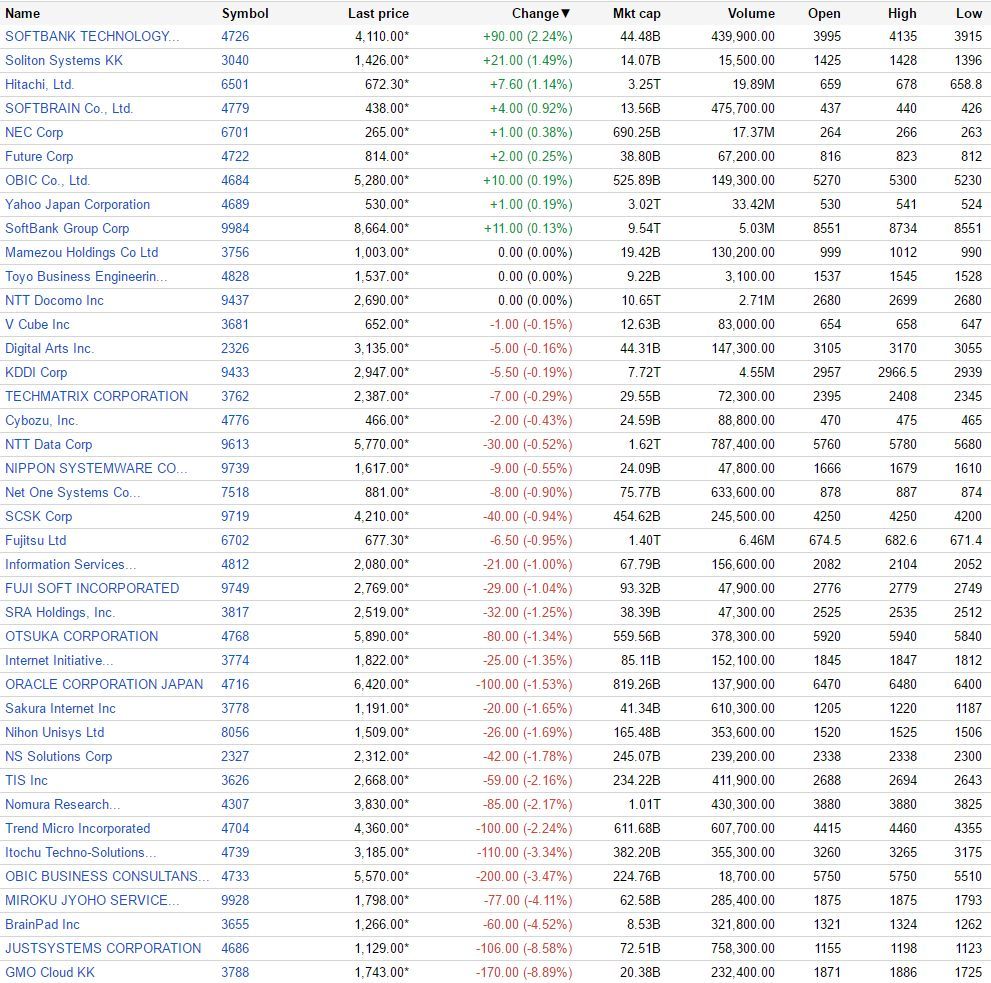
Task: Select the -170.00 (-8.89%) change value
Action: coord(525,974)
